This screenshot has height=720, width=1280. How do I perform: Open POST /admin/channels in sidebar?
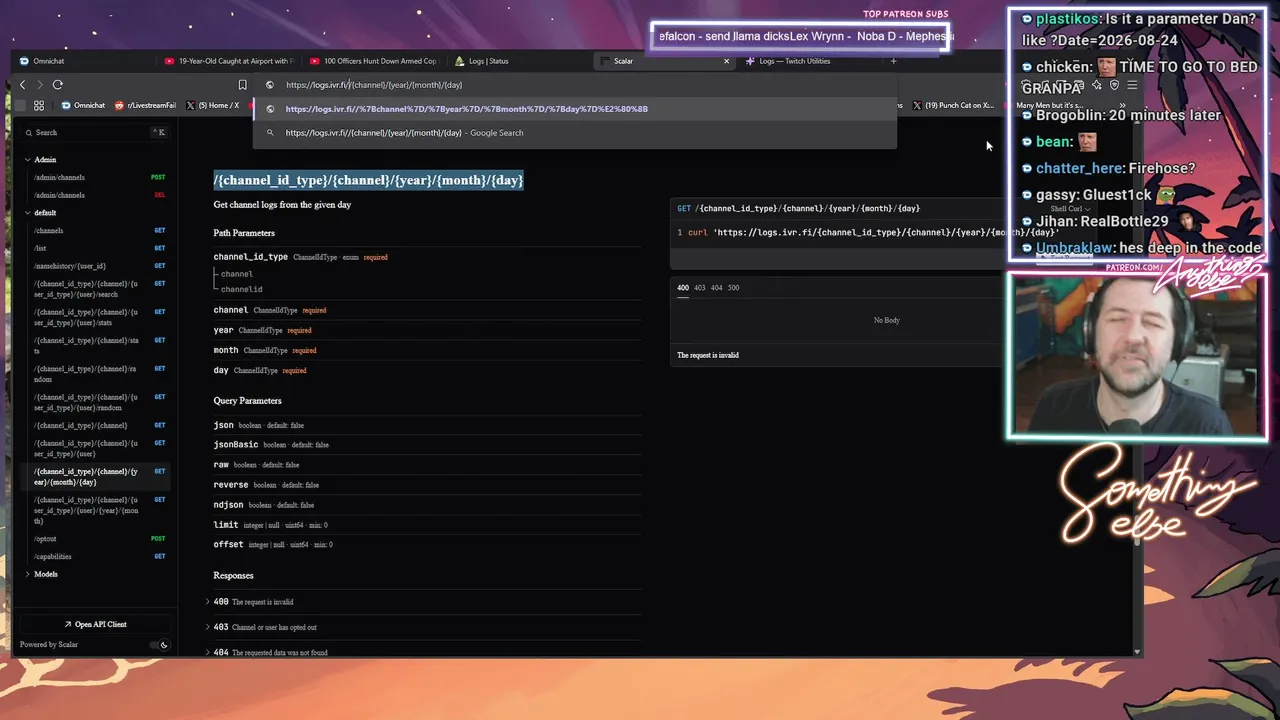tap(97, 178)
